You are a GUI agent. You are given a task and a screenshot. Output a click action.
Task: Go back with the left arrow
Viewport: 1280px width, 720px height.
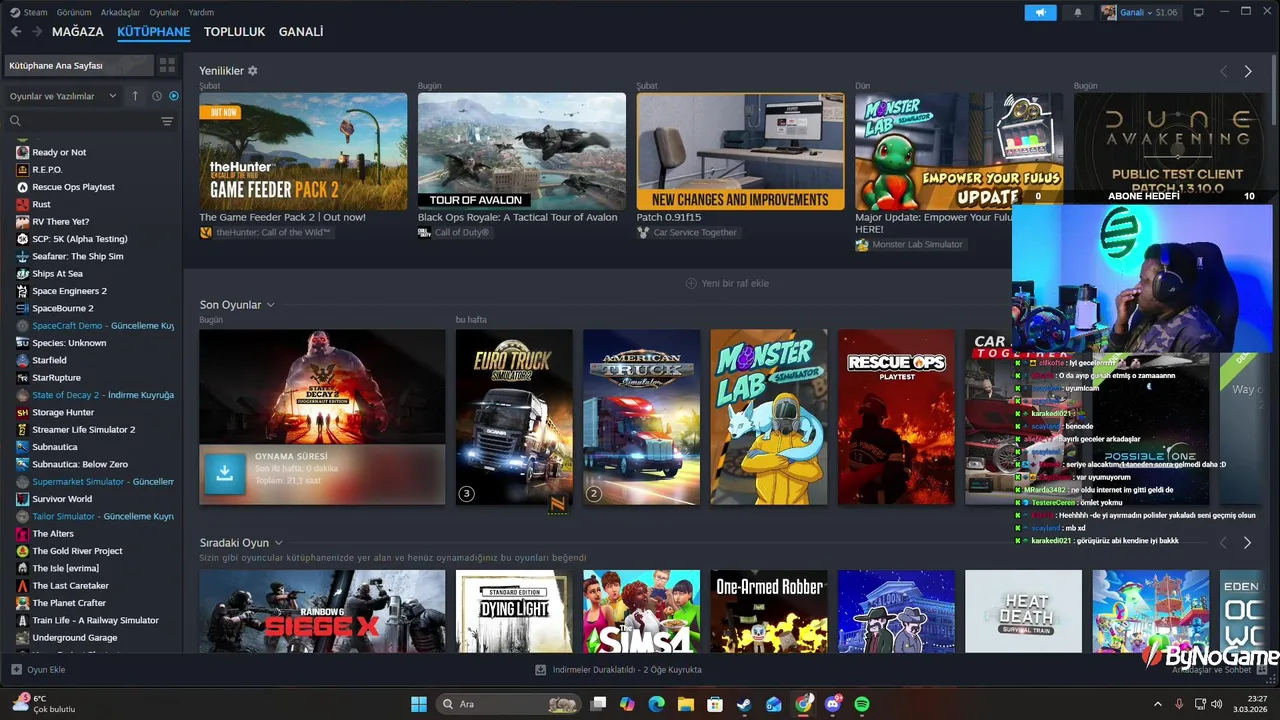pyautogui.click(x=16, y=32)
